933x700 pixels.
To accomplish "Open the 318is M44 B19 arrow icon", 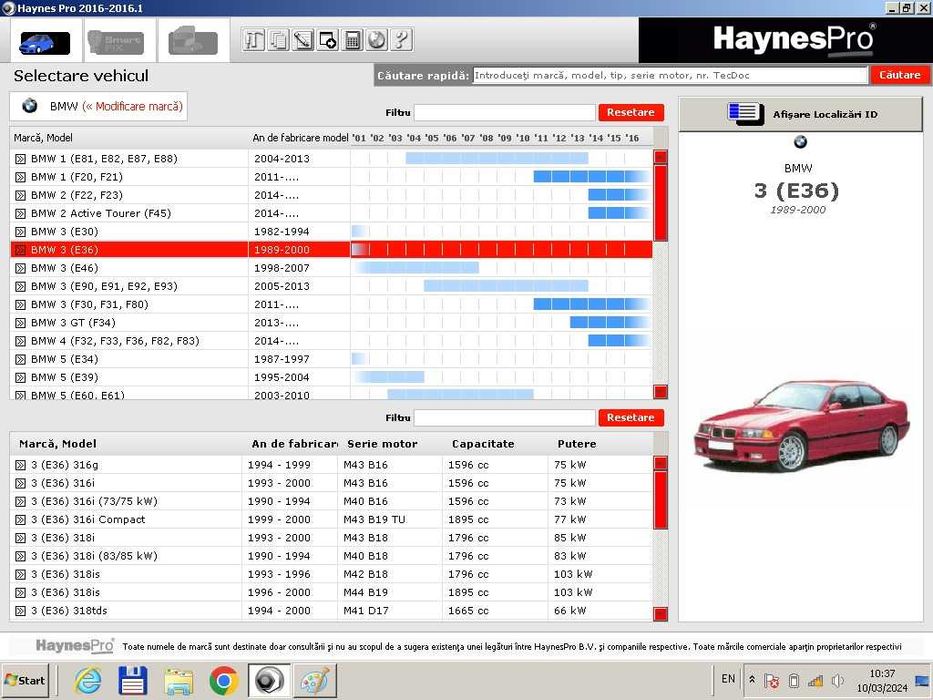I will [x=20, y=592].
